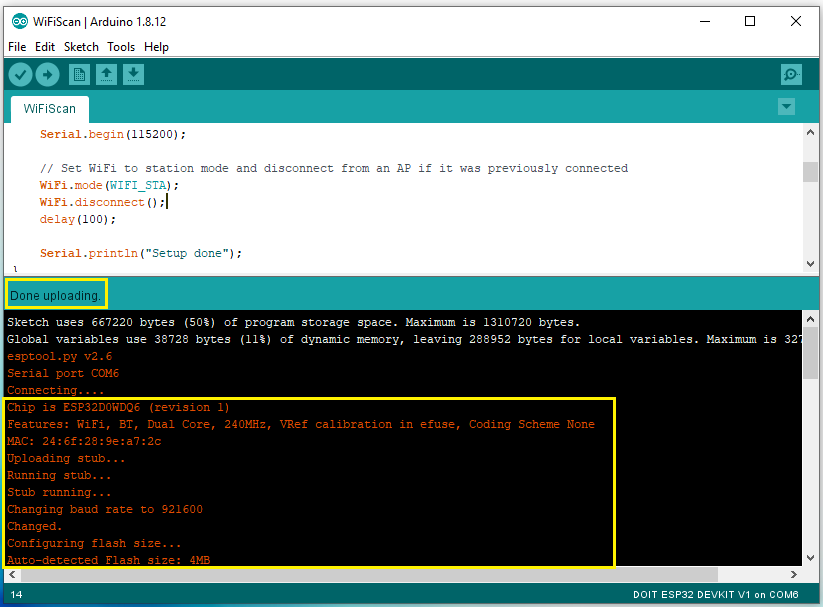Open the Sketch menu

(81, 47)
